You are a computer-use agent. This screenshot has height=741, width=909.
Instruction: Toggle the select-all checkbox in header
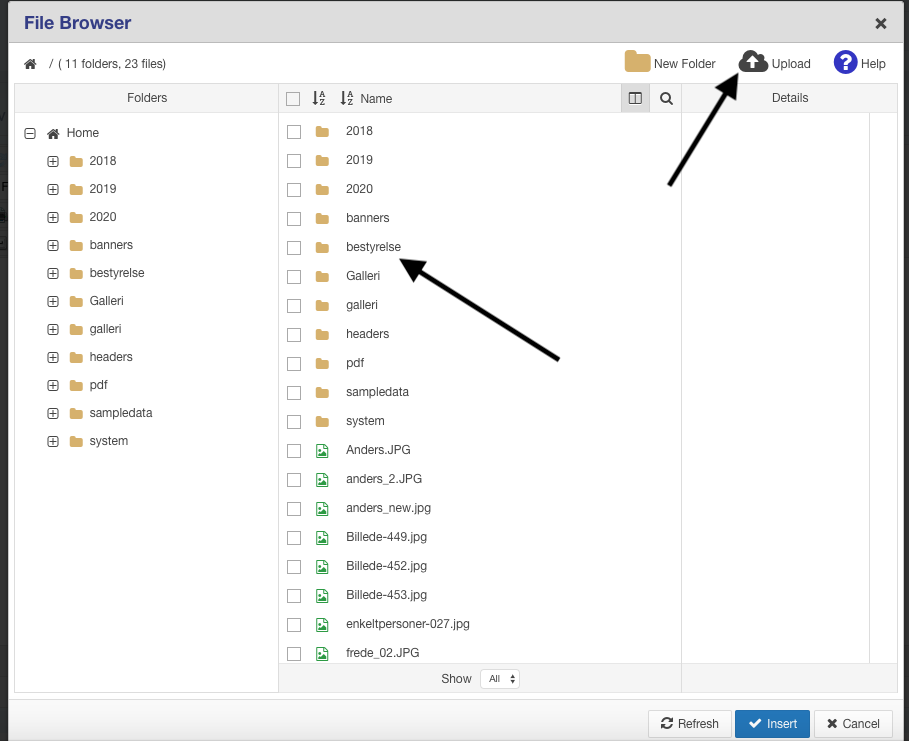click(293, 98)
